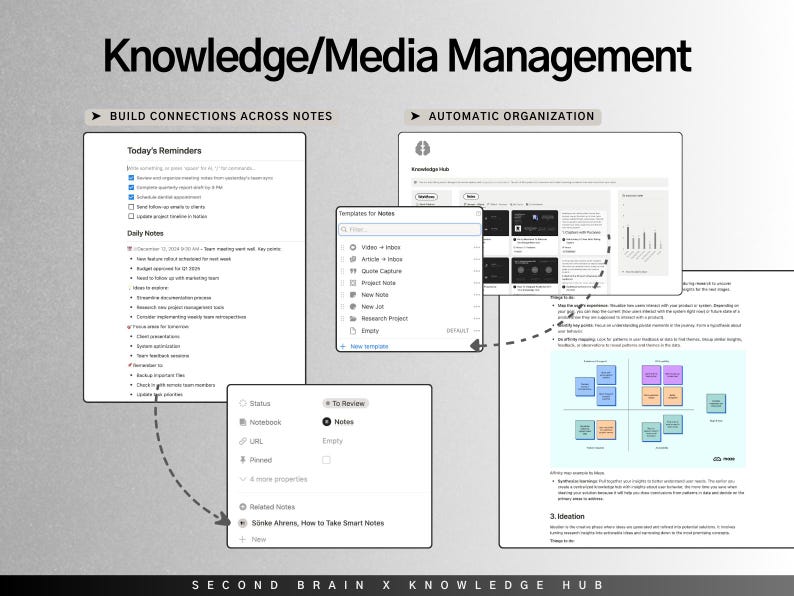The image size is (794, 596).
Task: Click the round black Notes notebook icon
Action: 327,422
